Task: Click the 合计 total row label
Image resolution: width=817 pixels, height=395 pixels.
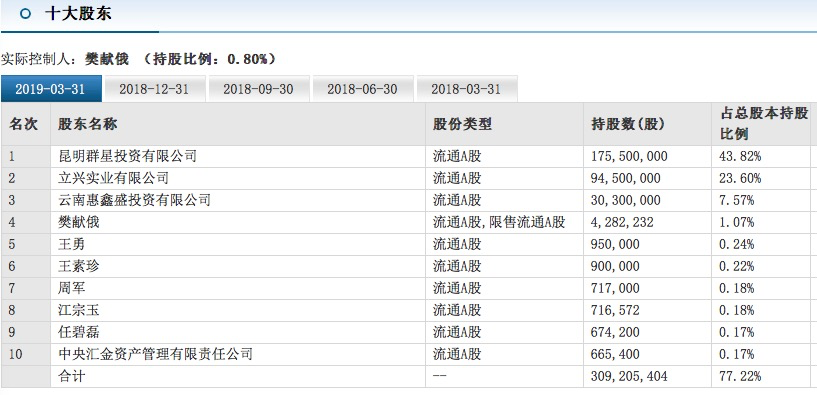Action: [x=71, y=376]
